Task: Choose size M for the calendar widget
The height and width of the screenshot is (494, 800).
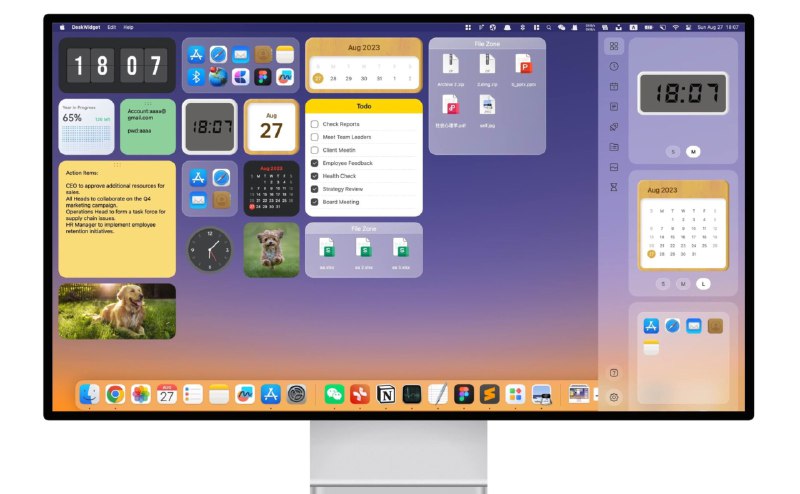Action: [683, 284]
